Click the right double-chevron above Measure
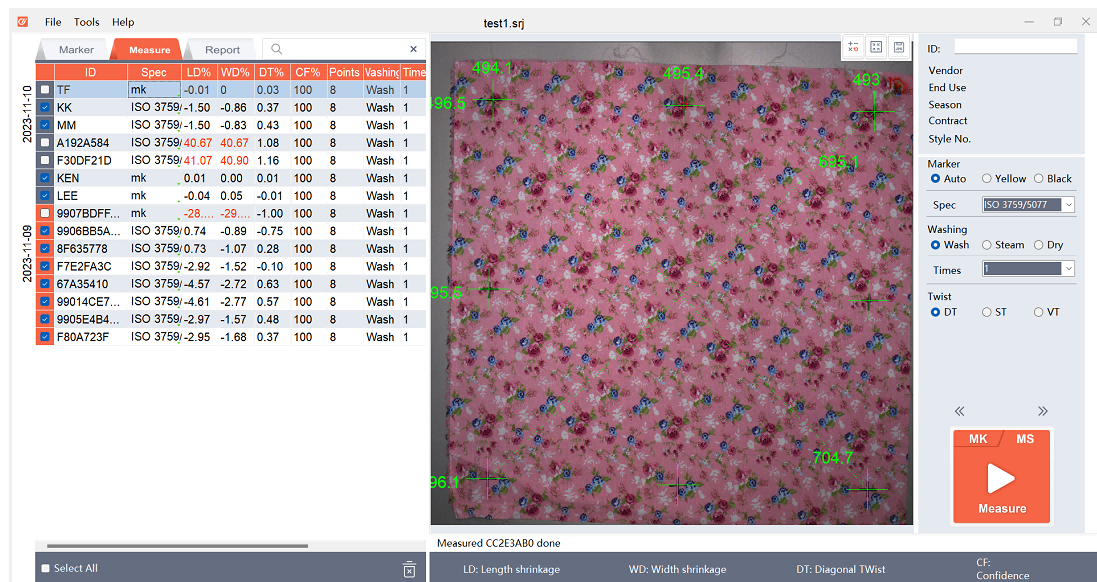This screenshot has height=582, width=1097. point(1043,411)
